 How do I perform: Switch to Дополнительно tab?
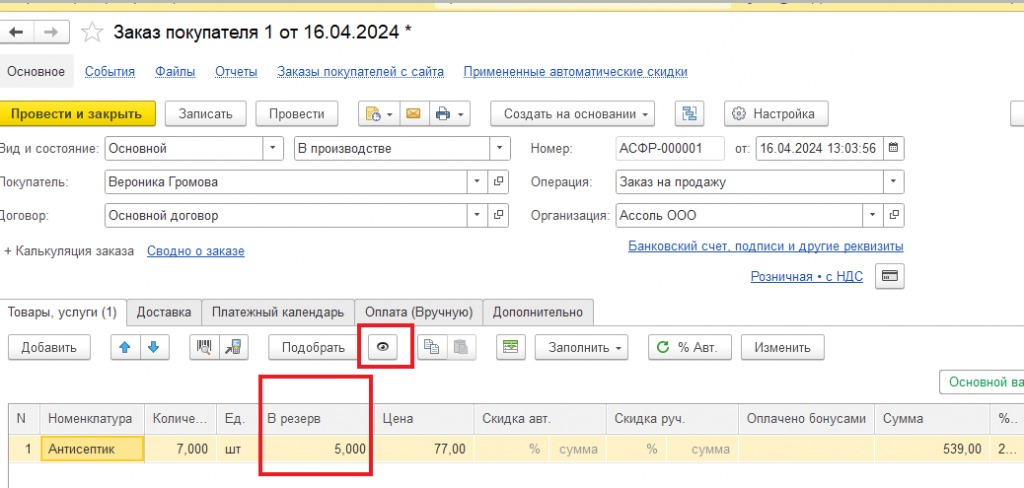(x=537, y=312)
